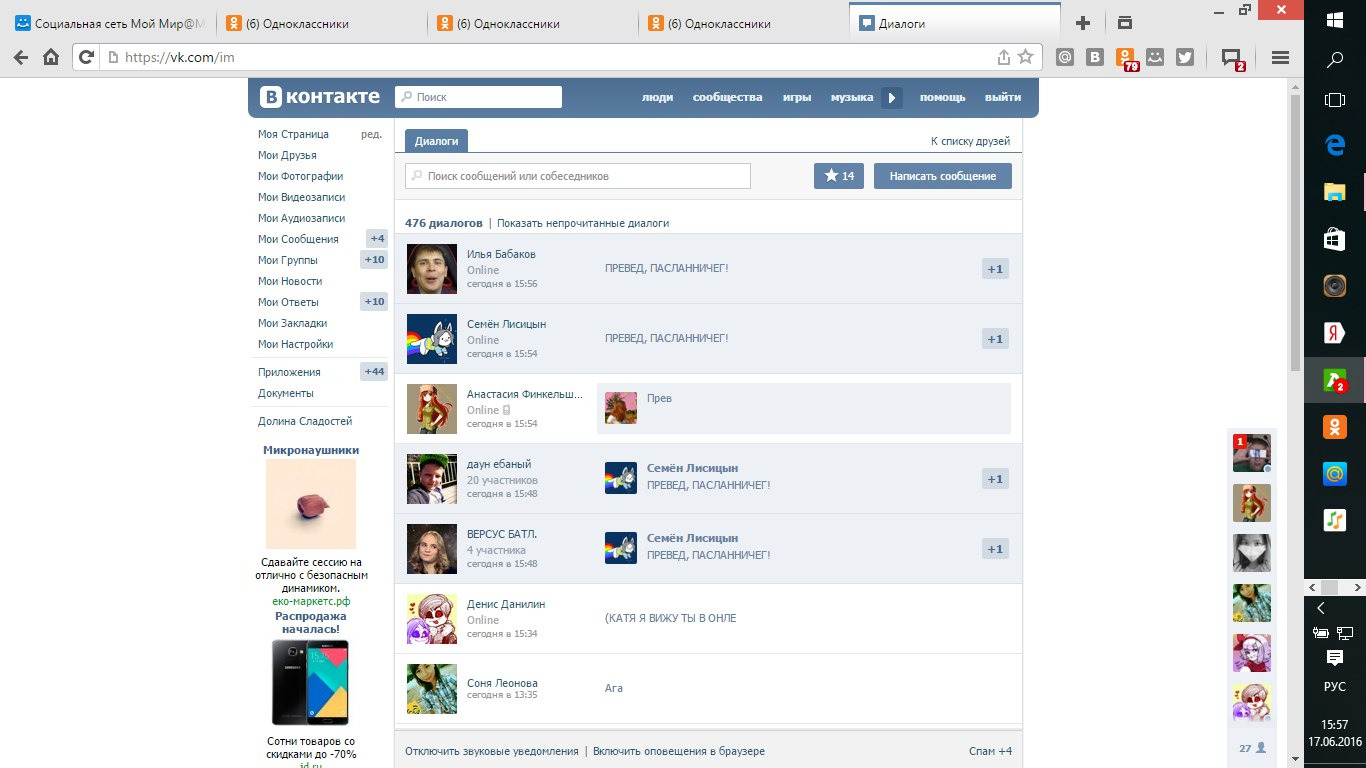Open Ilya Babakov's avatar in dialogs list
Viewport: 1366px width, 768px height.
point(432,269)
